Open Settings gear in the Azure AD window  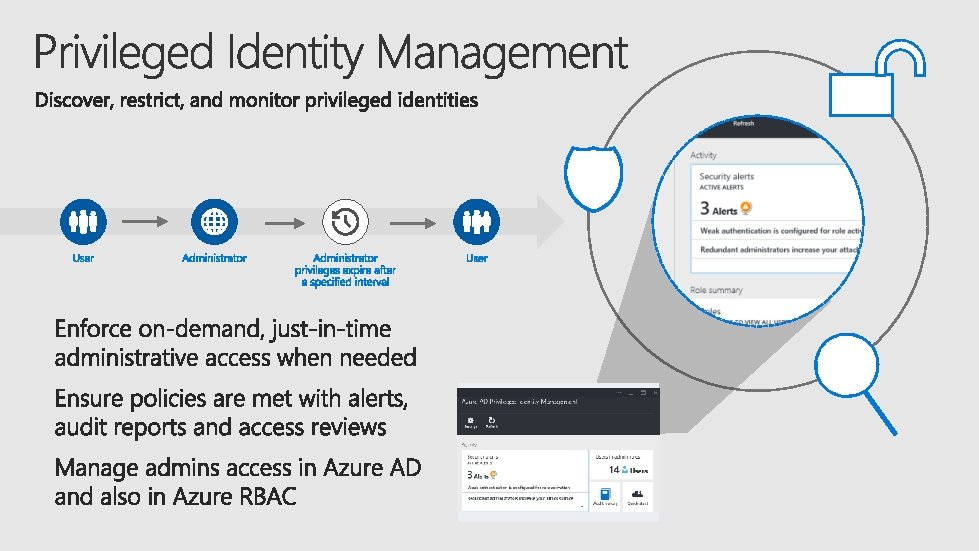(471, 422)
